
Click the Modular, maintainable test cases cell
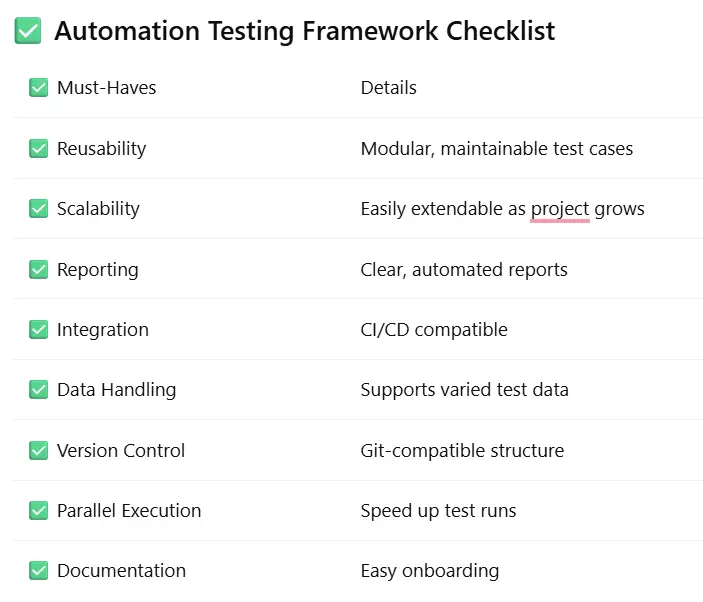[497, 148]
